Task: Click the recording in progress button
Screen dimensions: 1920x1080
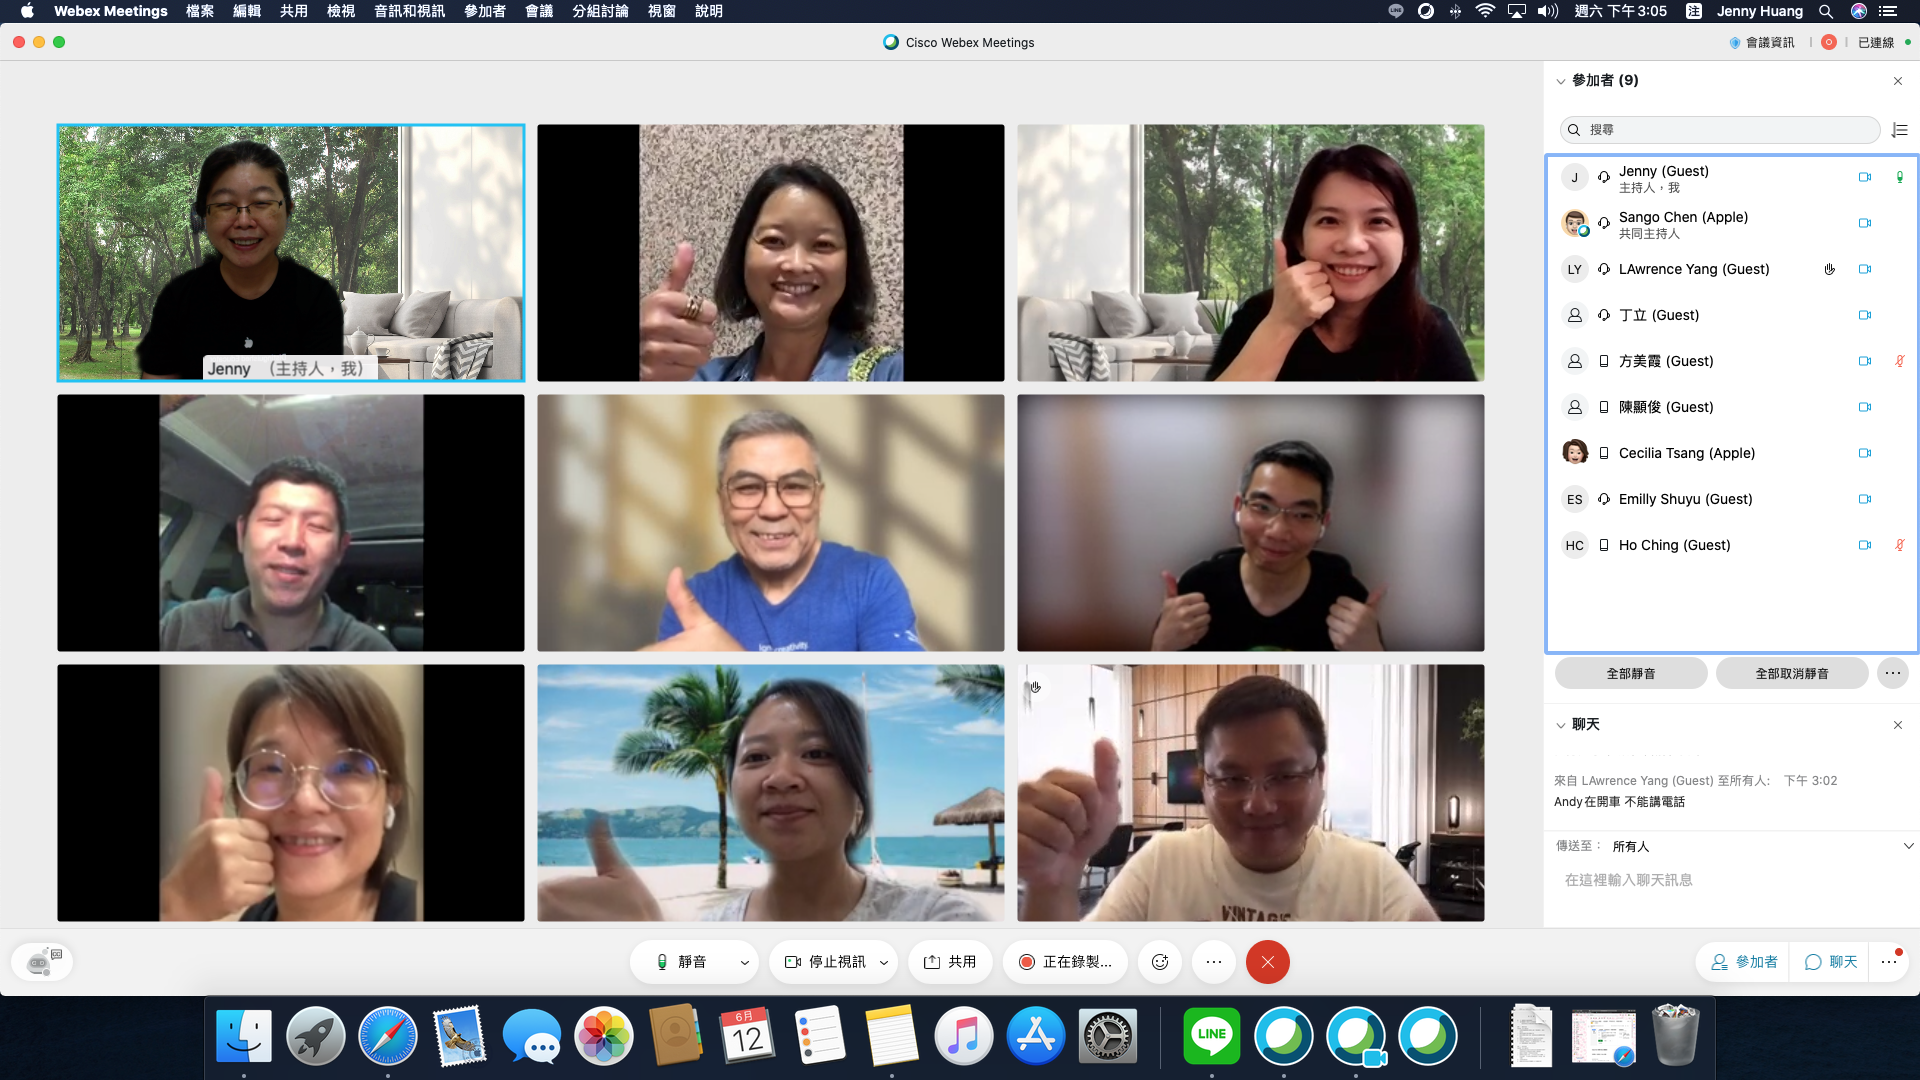Action: (x=1066, y=962)
